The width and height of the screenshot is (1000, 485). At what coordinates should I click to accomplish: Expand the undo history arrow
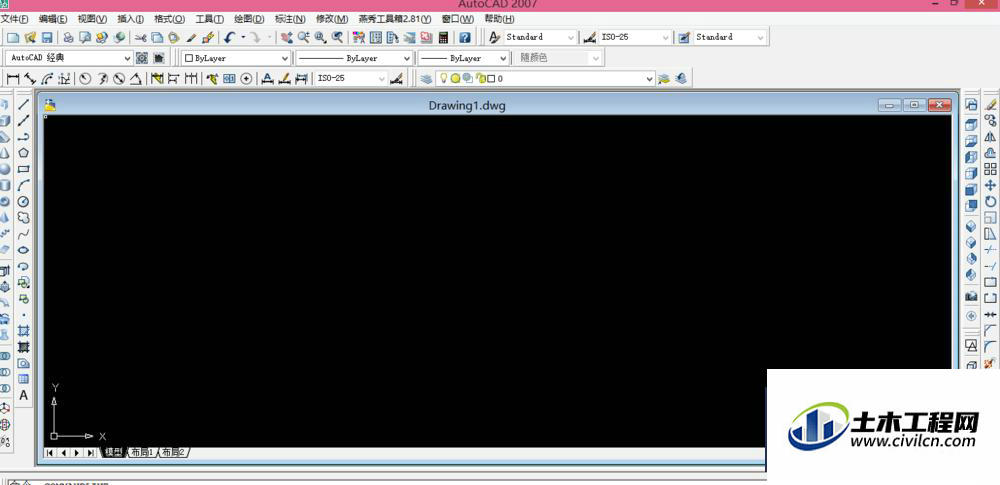(243, 38)
